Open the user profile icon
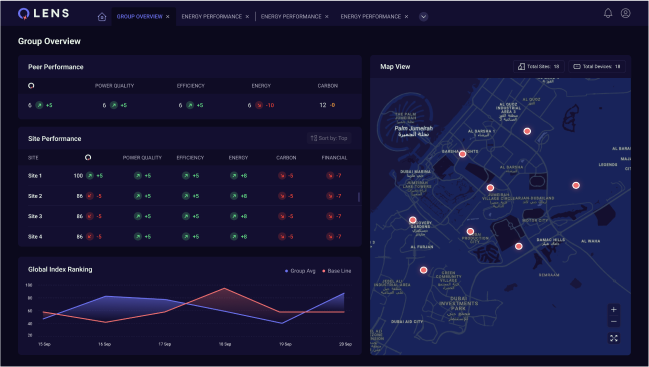649x367 pixels. pos(625,13)
